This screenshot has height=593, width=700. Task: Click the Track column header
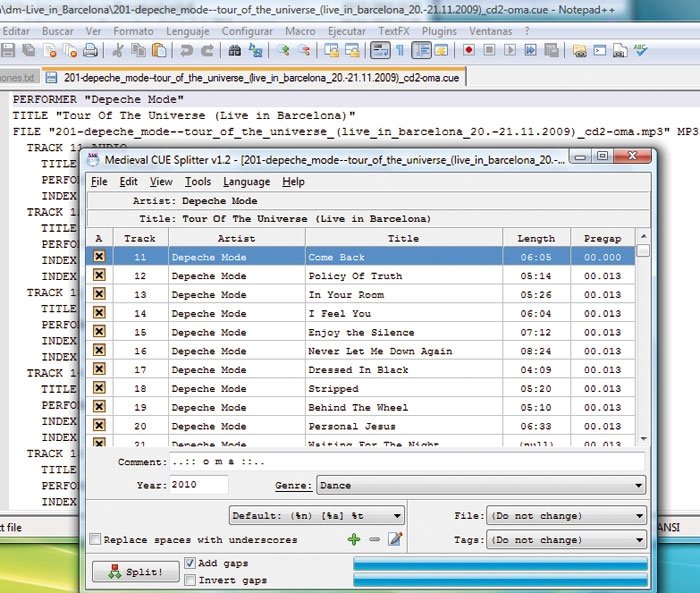[x=140, y=238]
